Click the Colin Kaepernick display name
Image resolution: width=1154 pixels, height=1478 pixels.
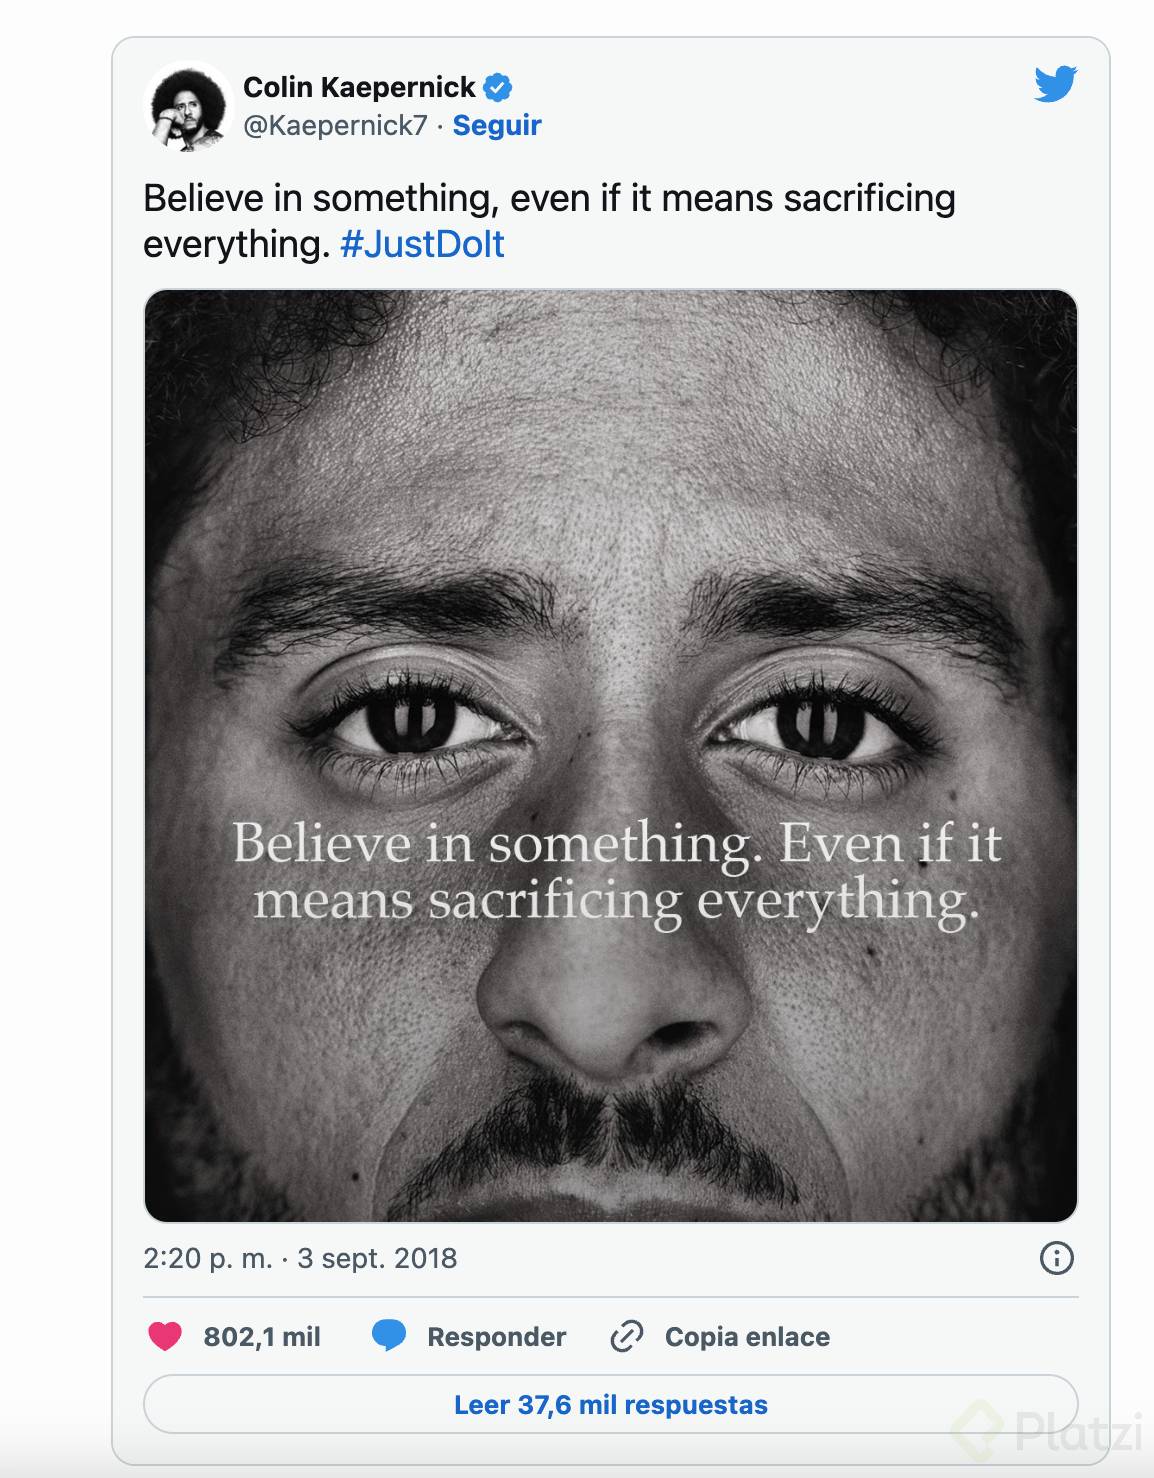coord(359,88)
